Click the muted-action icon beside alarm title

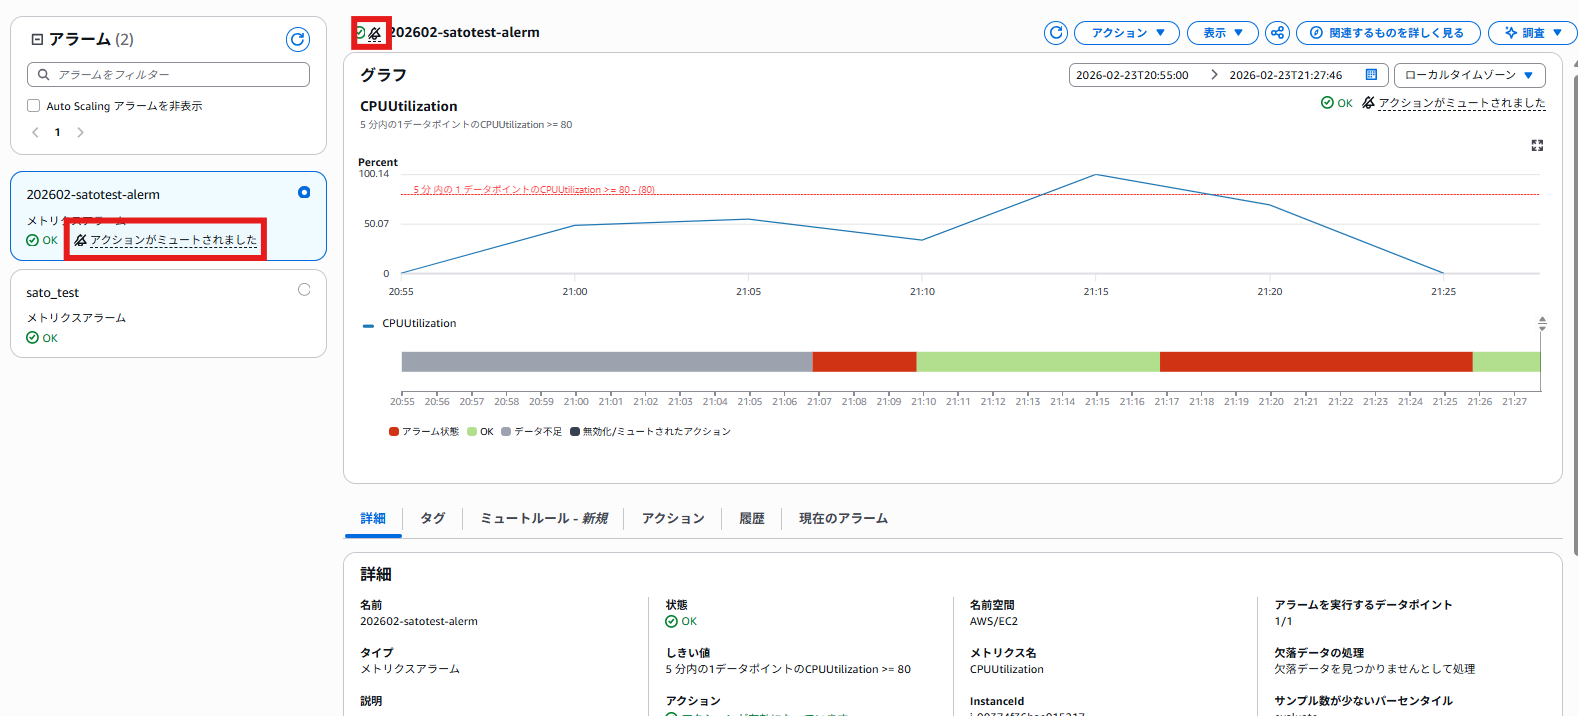pyautogui.click(x=375, y=33)
